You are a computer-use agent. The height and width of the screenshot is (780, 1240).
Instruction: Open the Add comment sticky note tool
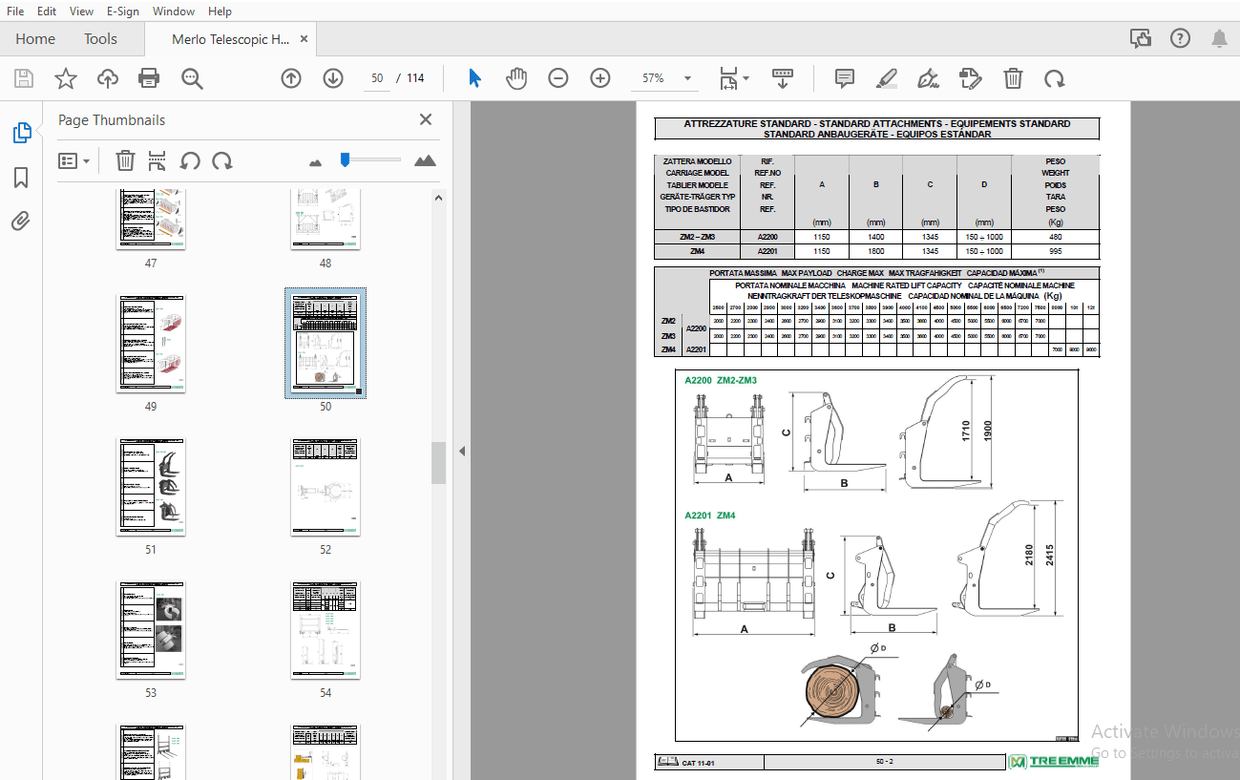844,78
